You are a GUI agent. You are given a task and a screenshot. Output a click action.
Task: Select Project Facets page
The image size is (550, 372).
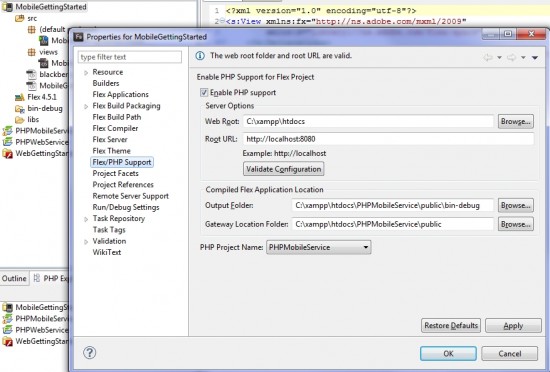[x=115, y=174]
